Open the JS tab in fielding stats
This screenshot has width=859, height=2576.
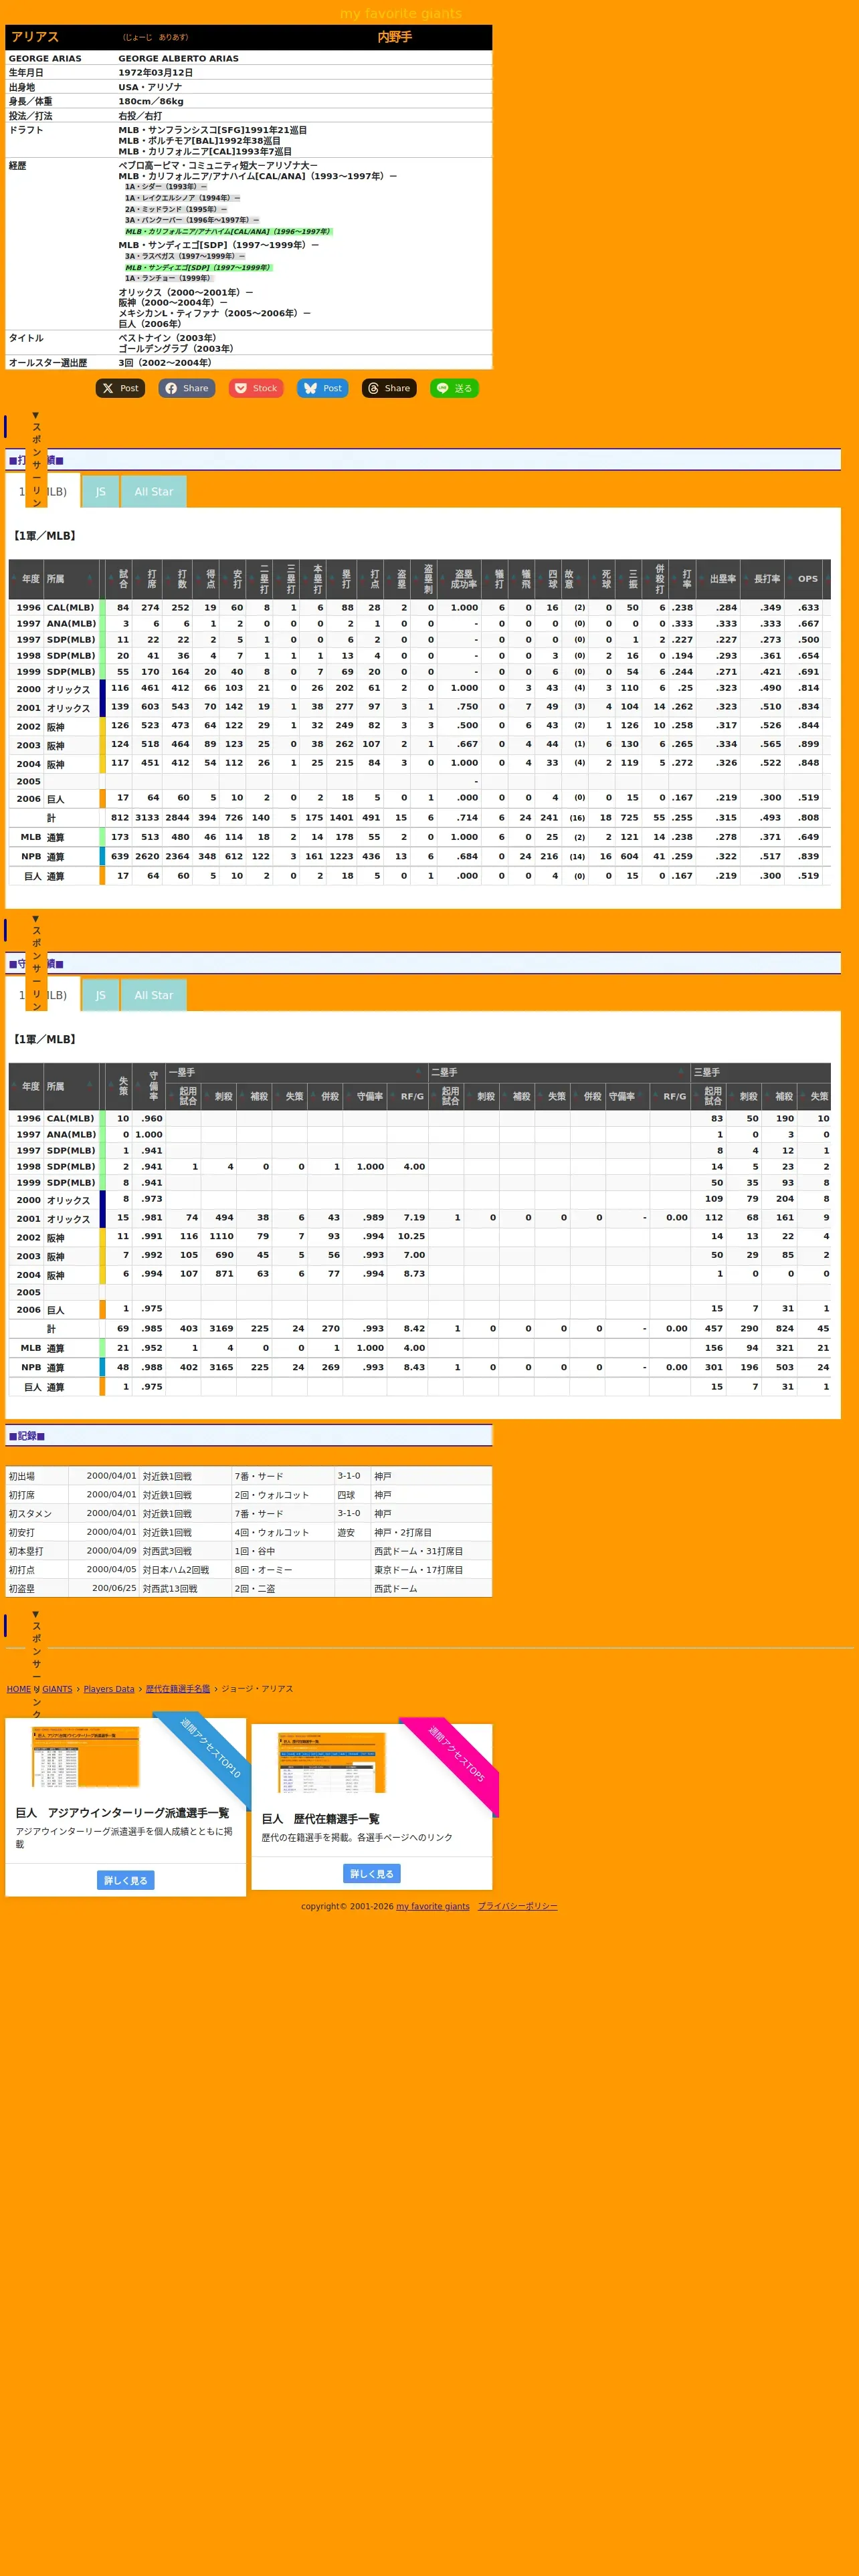(100, 995)
